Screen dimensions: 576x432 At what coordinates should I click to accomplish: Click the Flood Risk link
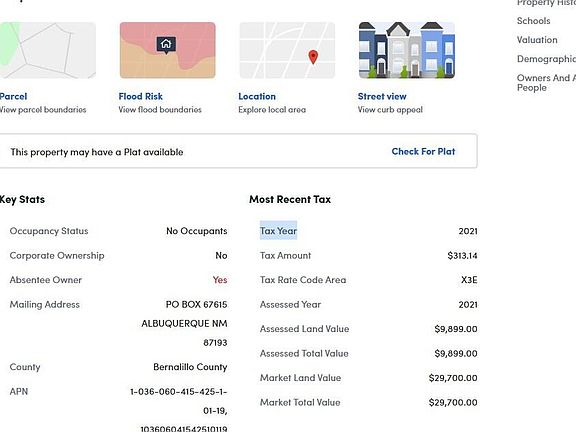pos(141,97)
